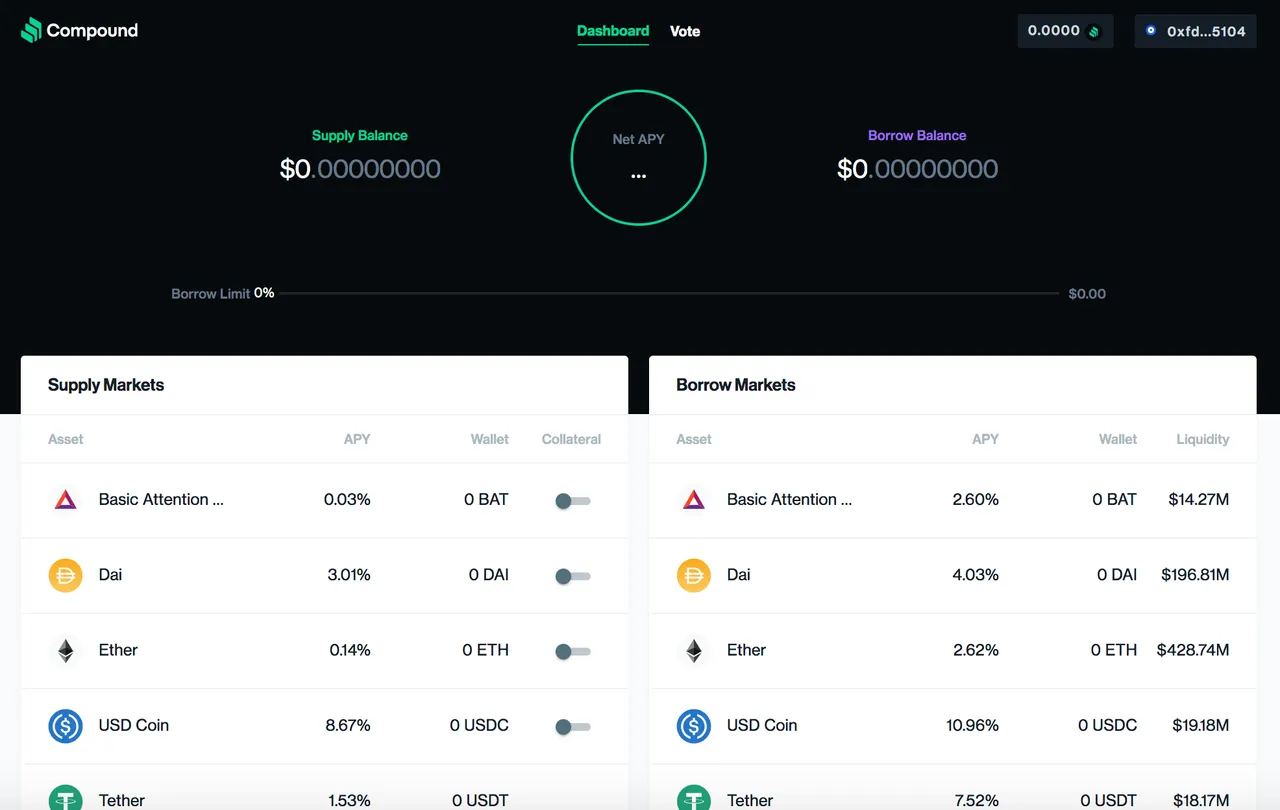Click the $19.18M USD Coin liquidity value
Image resolution: width=1280 pixels, height=810 pixels.
[x=1199, y=725]
